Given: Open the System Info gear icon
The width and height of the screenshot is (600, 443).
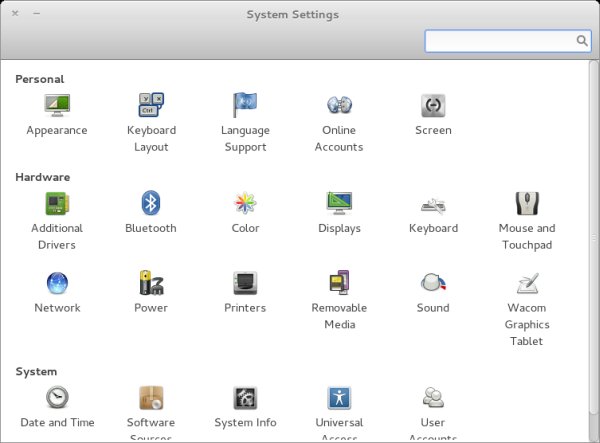Looking at the screenshot, I should [245, 398].
